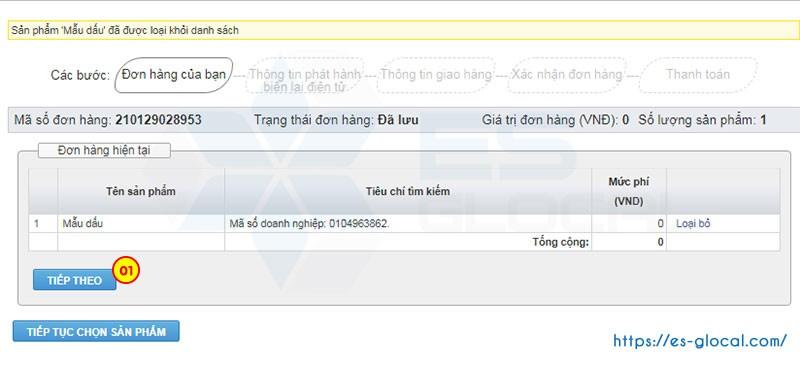The image size is (800, 366).
Task: Click the TIẾP THEO button
Action: tap(74, 280)
